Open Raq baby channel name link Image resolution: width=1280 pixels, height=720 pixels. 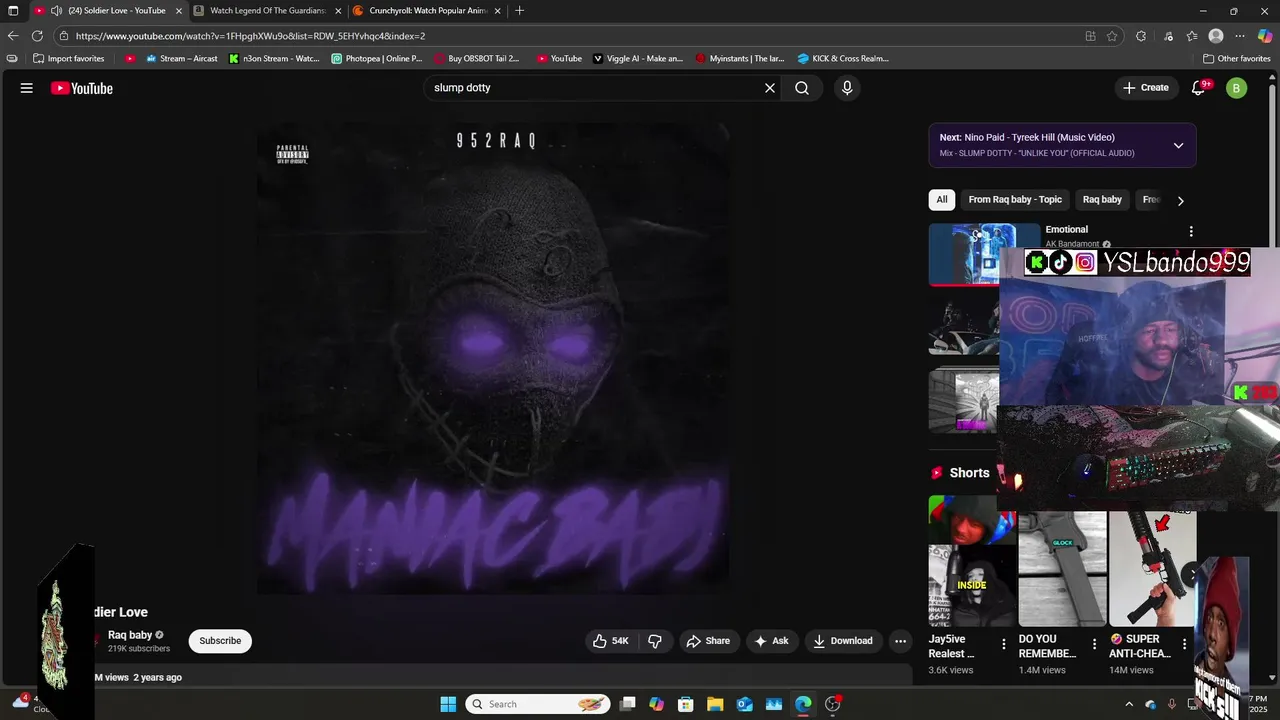(x=130, y=635)
